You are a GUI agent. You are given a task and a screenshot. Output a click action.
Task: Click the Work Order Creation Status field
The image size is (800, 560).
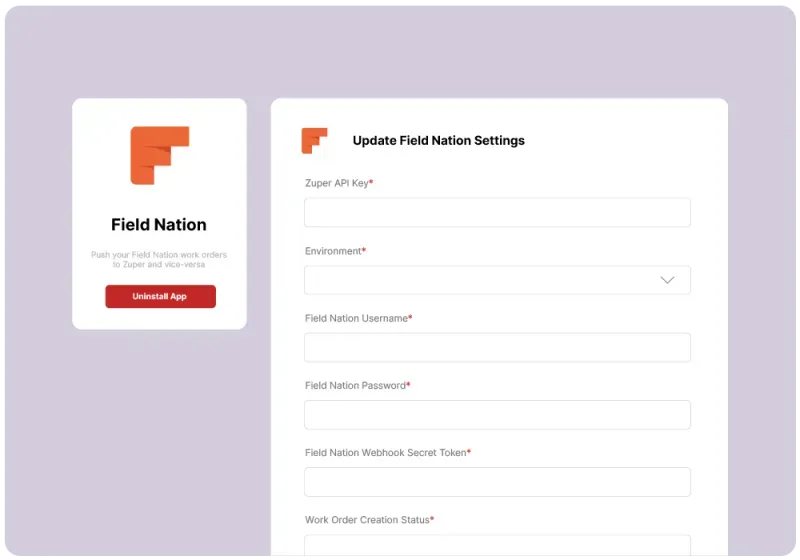click(x=497, y=545)
